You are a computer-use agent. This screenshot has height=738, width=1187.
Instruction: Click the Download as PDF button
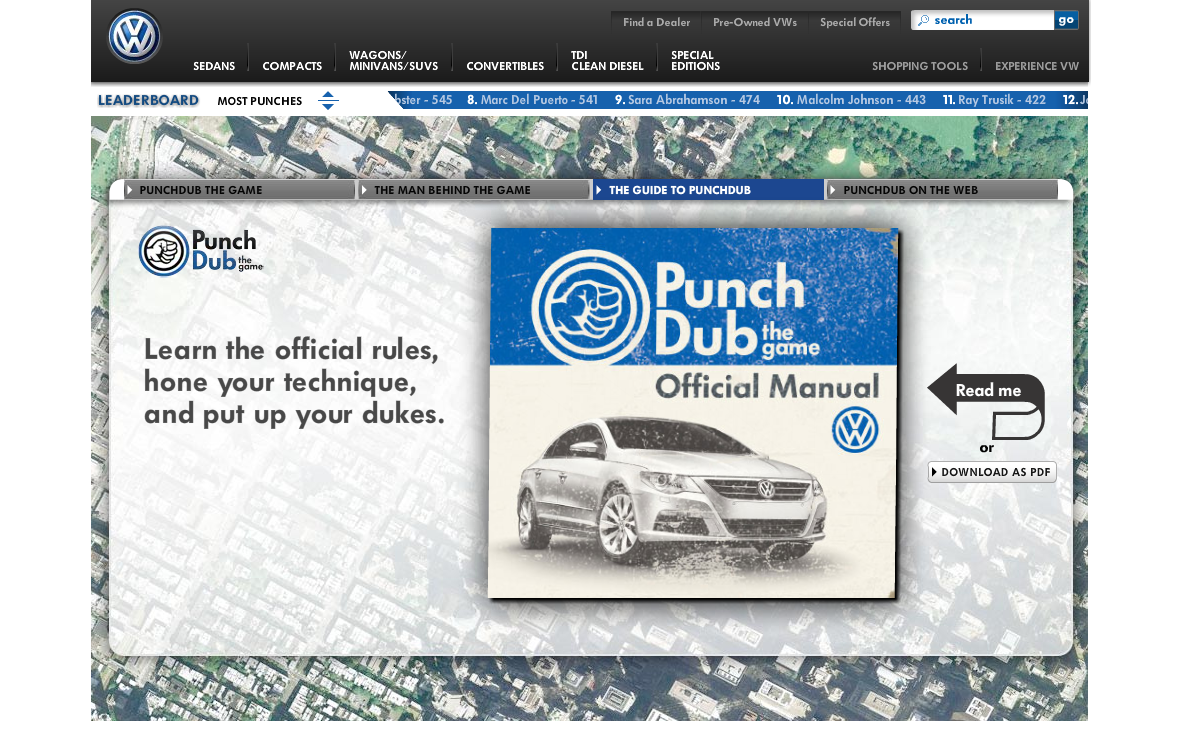(x=992, y=472)
